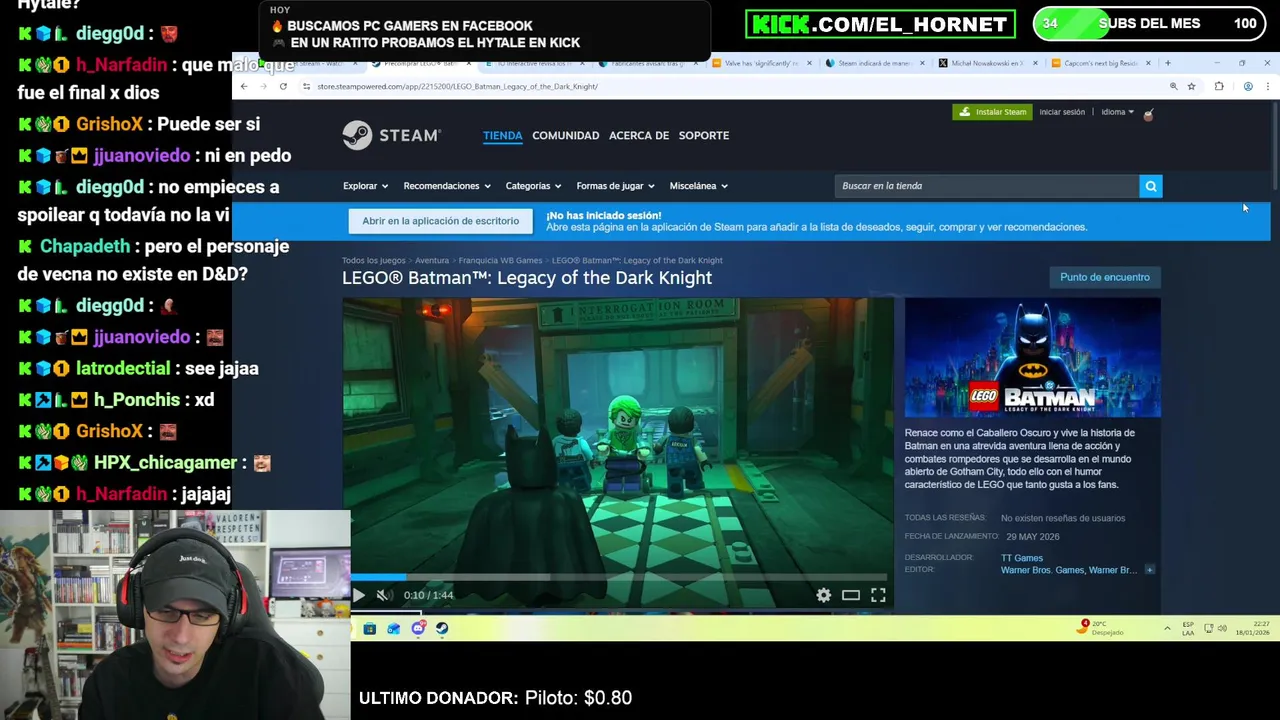Click the No existen reseñas de usuarios text

point(1063,518)
